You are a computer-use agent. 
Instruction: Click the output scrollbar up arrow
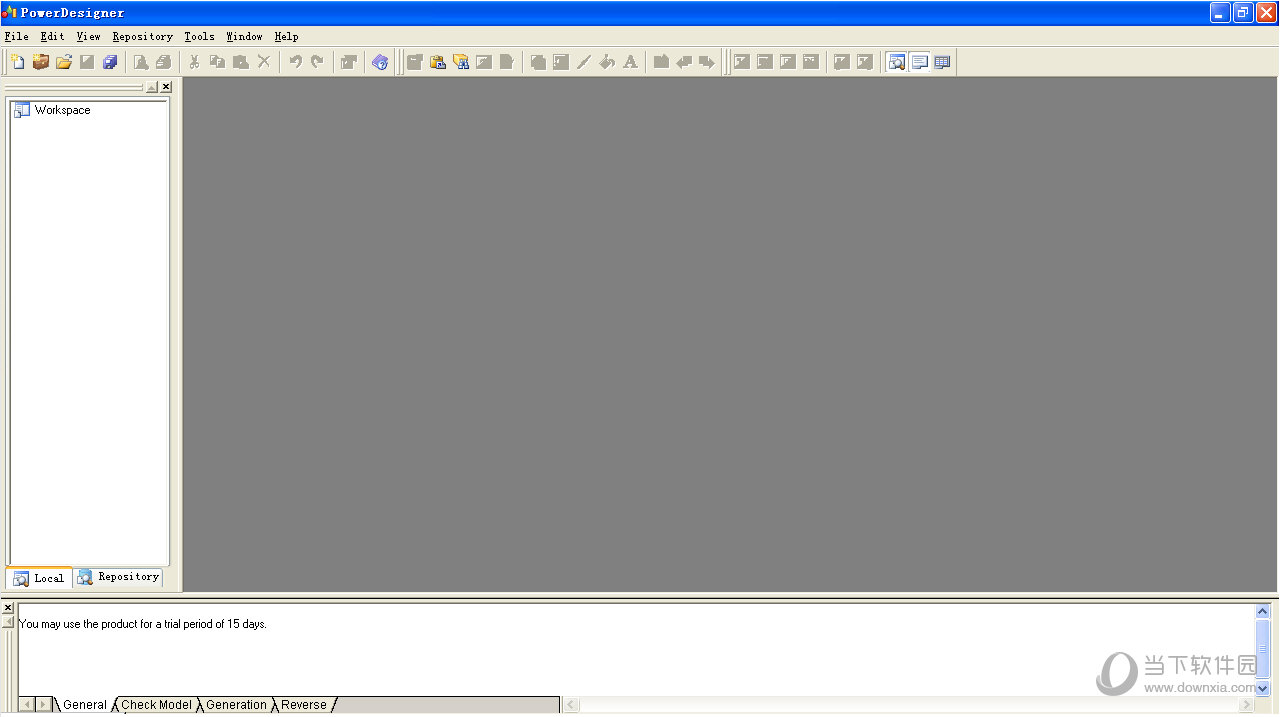1262,611
